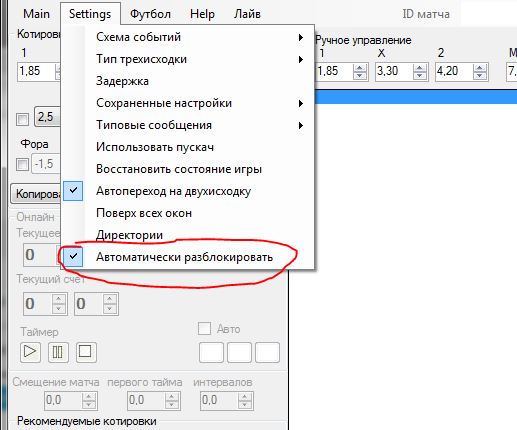Click first empty button under Авто
The image size is (517, 430).
(x=211, y=352)
